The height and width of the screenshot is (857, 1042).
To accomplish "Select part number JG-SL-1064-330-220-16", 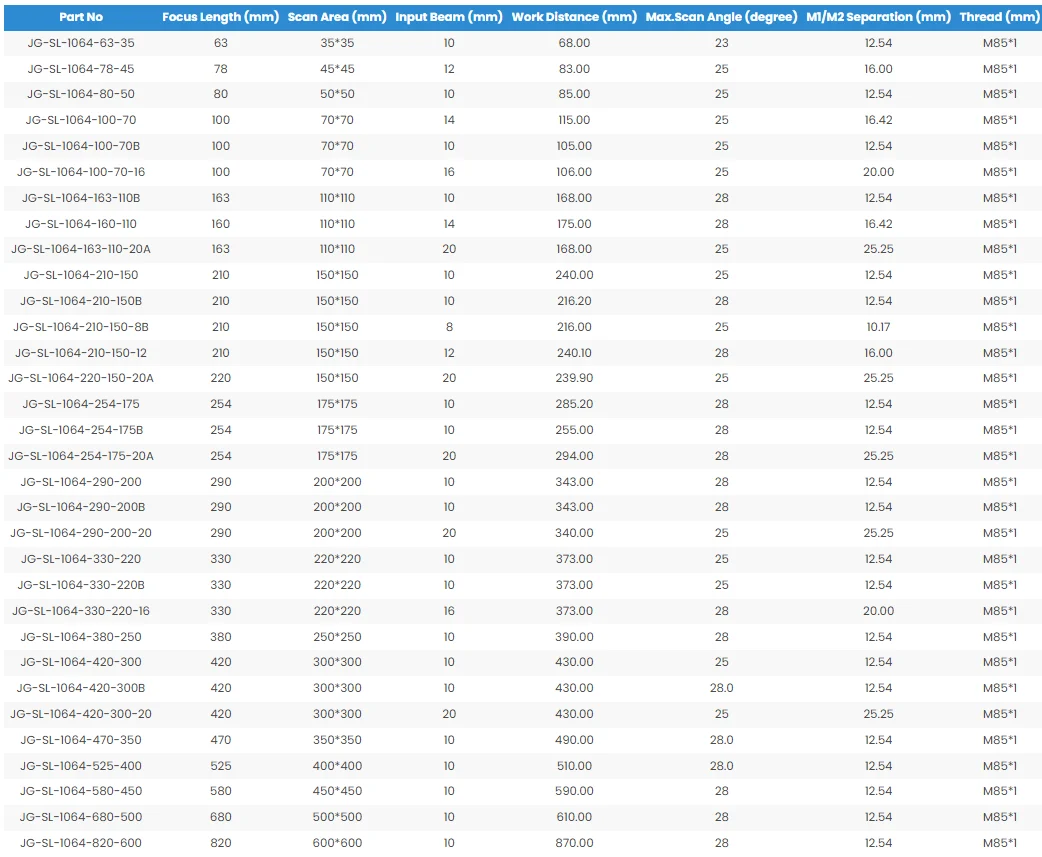I will click(x=81, y=611).
